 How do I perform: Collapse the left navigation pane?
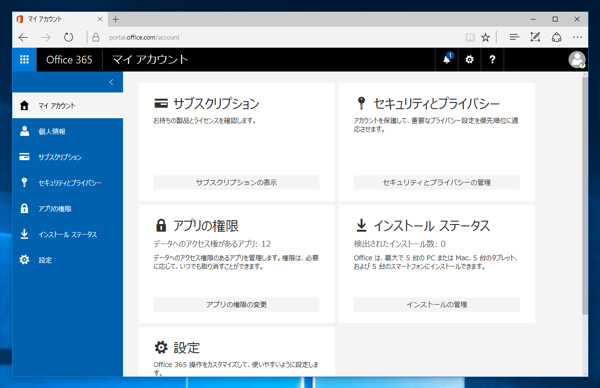[111, 82]
